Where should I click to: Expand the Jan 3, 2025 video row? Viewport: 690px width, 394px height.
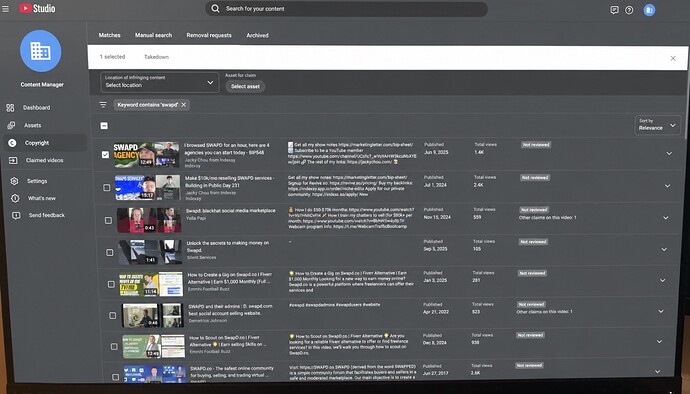(x=662, y=280)
